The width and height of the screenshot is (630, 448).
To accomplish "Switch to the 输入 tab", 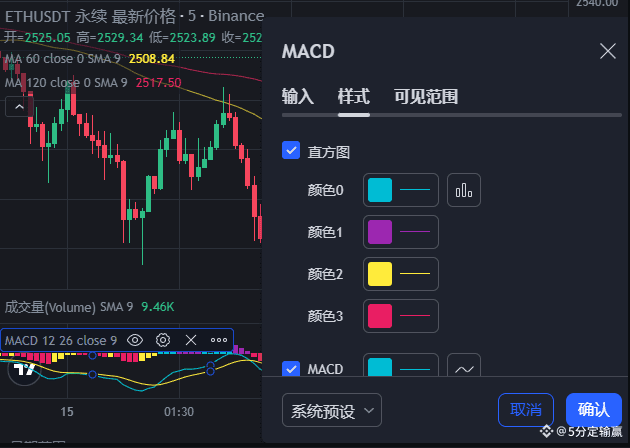I will (297, 96).
